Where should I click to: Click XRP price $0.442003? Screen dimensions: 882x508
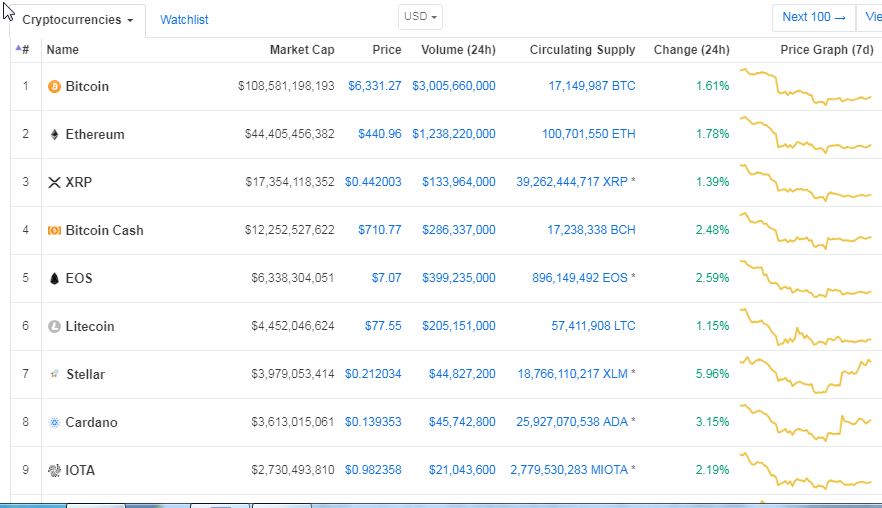tap(373, 182)
